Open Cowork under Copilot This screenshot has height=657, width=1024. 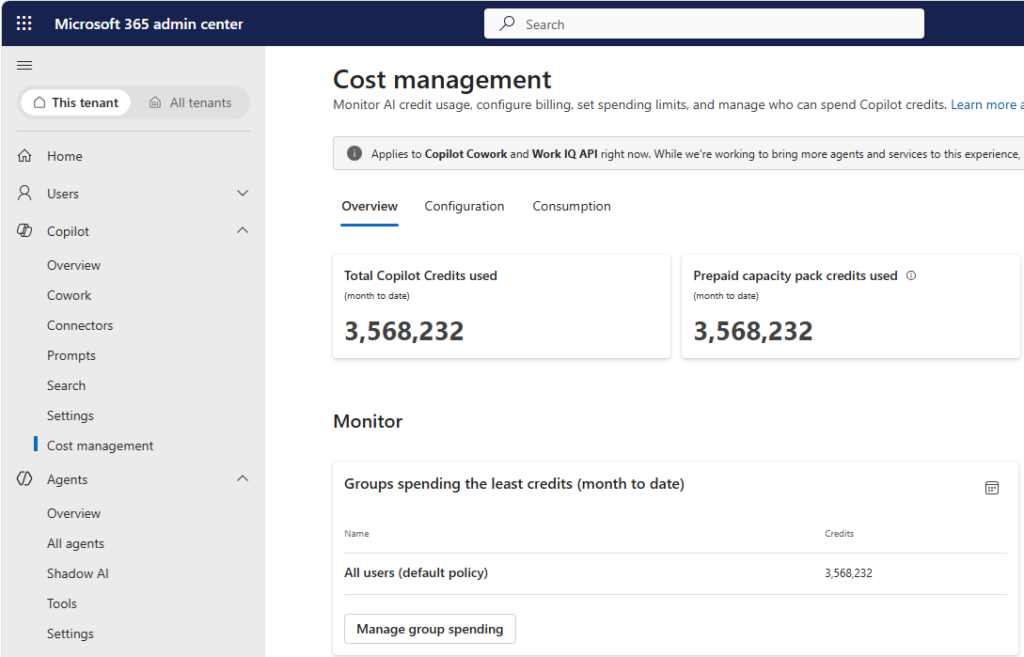69,295
